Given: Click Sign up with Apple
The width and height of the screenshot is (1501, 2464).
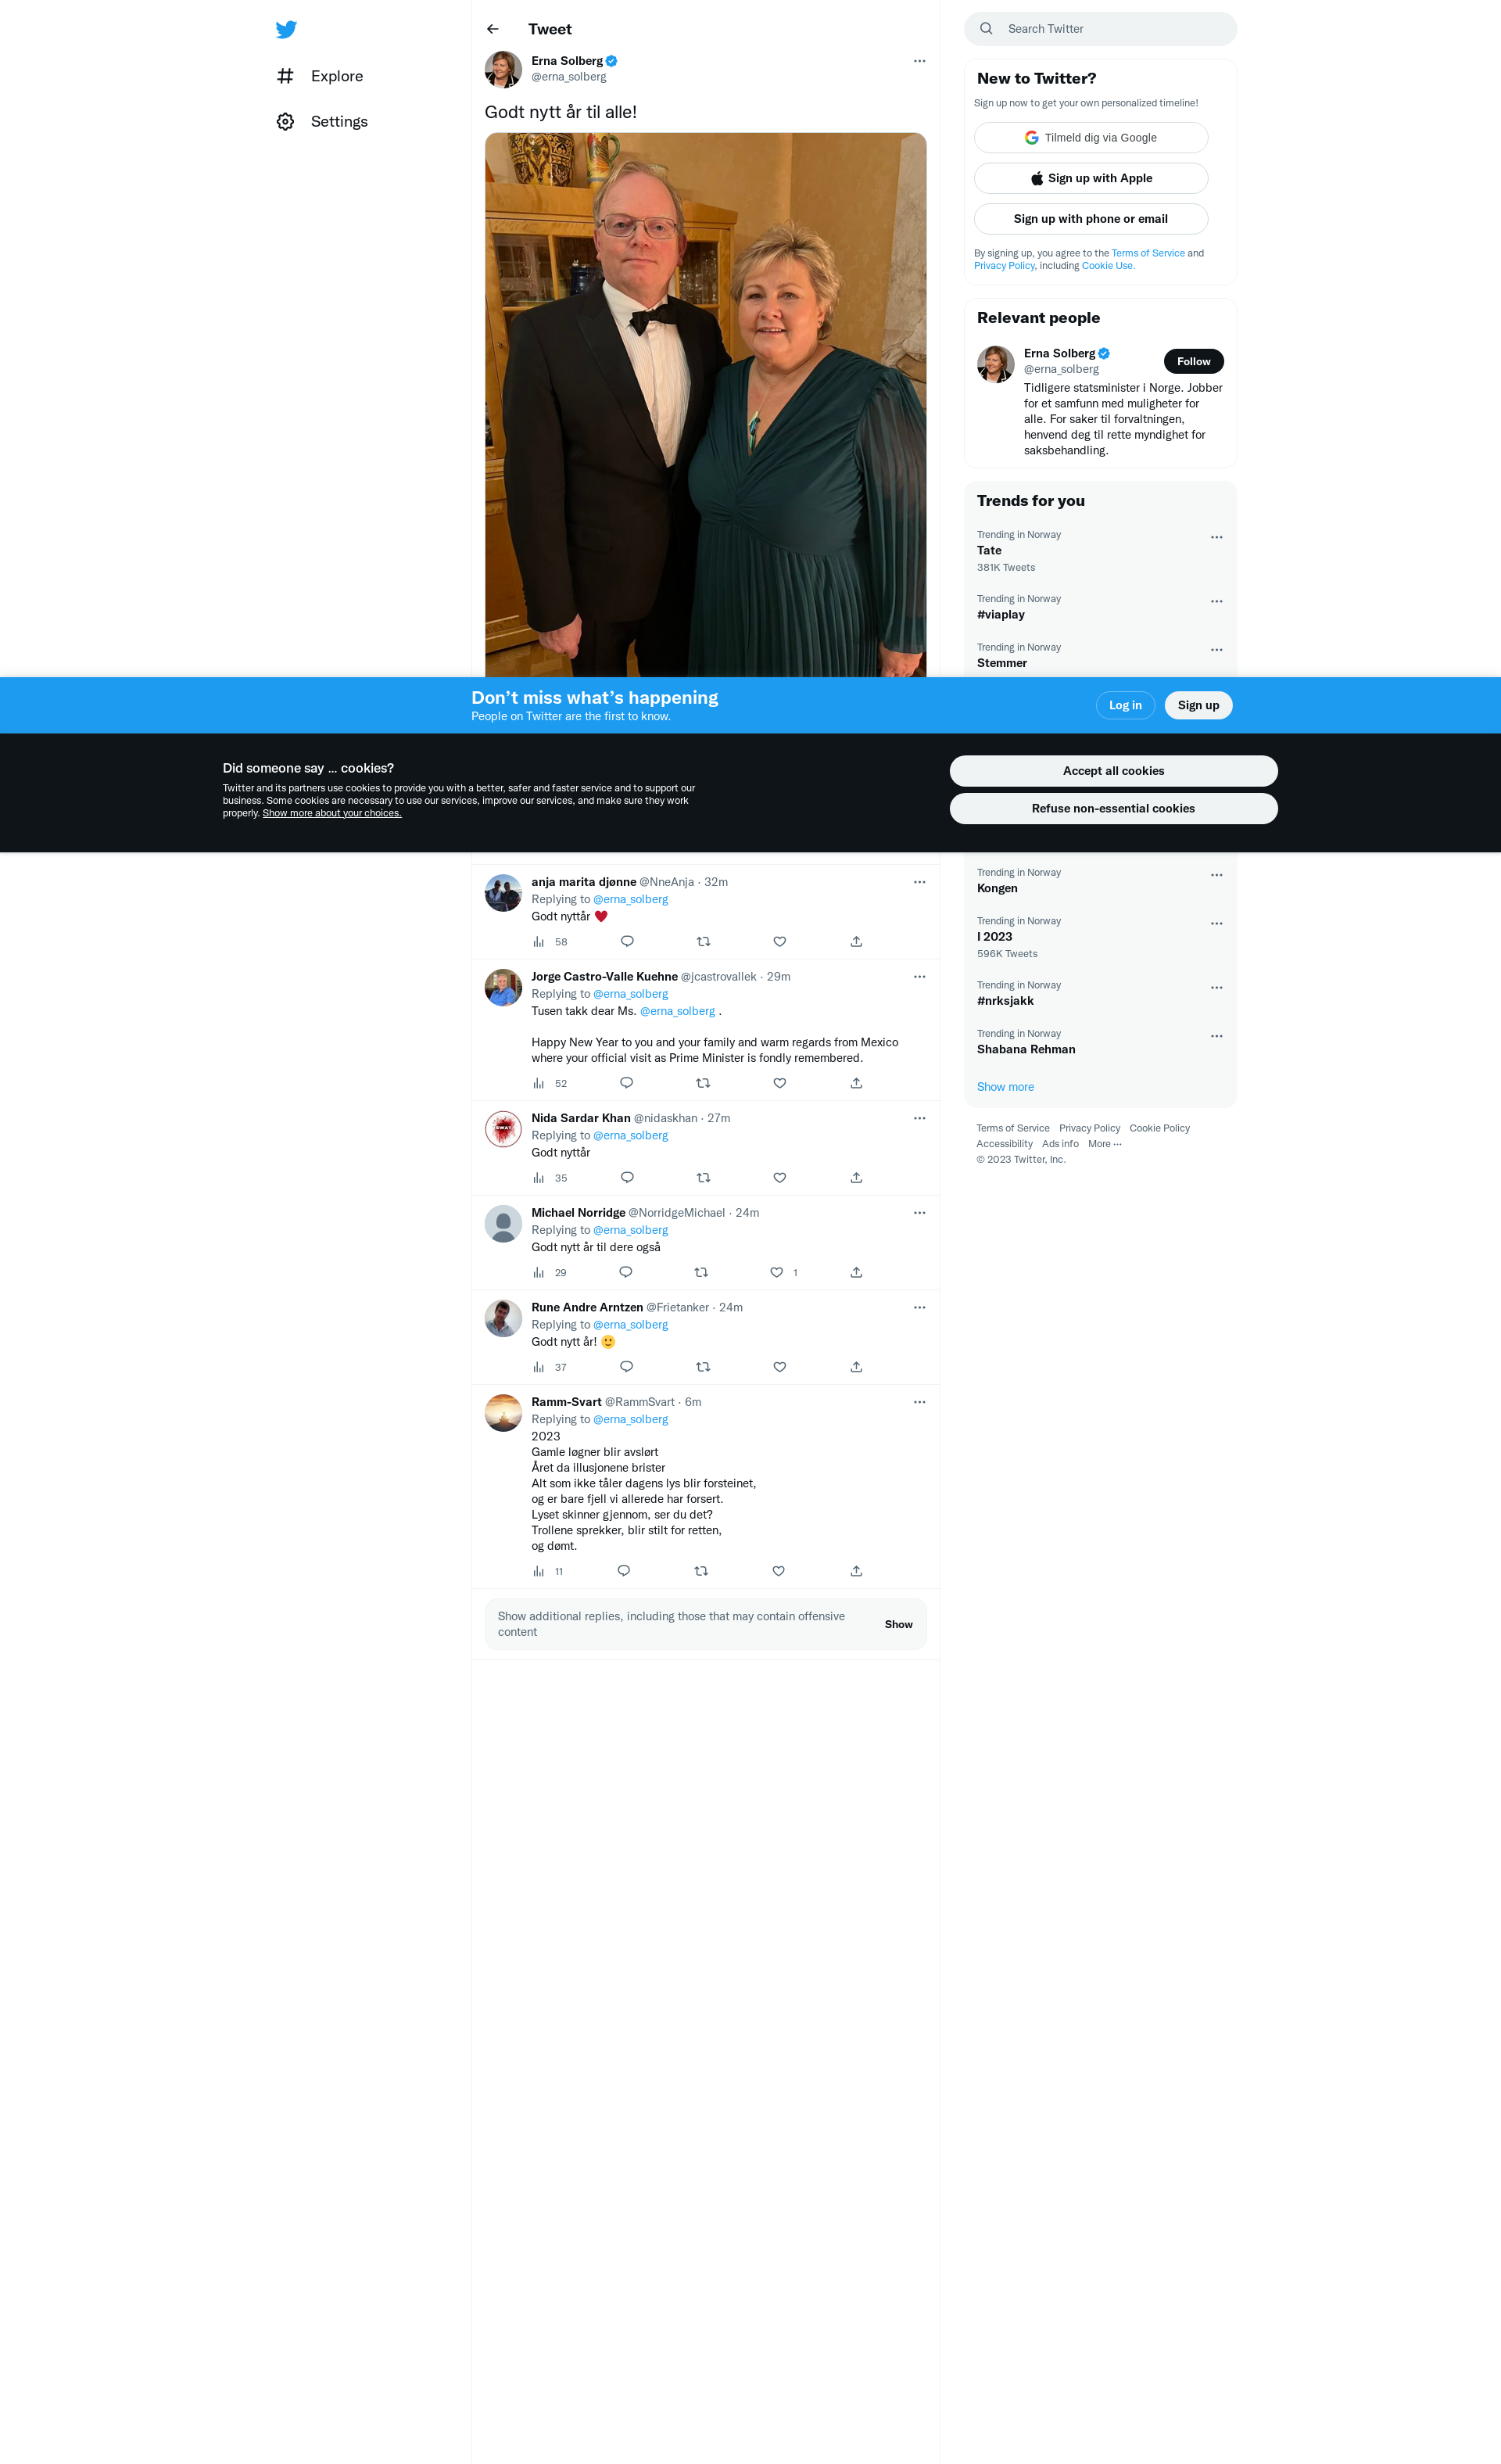Looking at the screenshot, I should 1090,178.
